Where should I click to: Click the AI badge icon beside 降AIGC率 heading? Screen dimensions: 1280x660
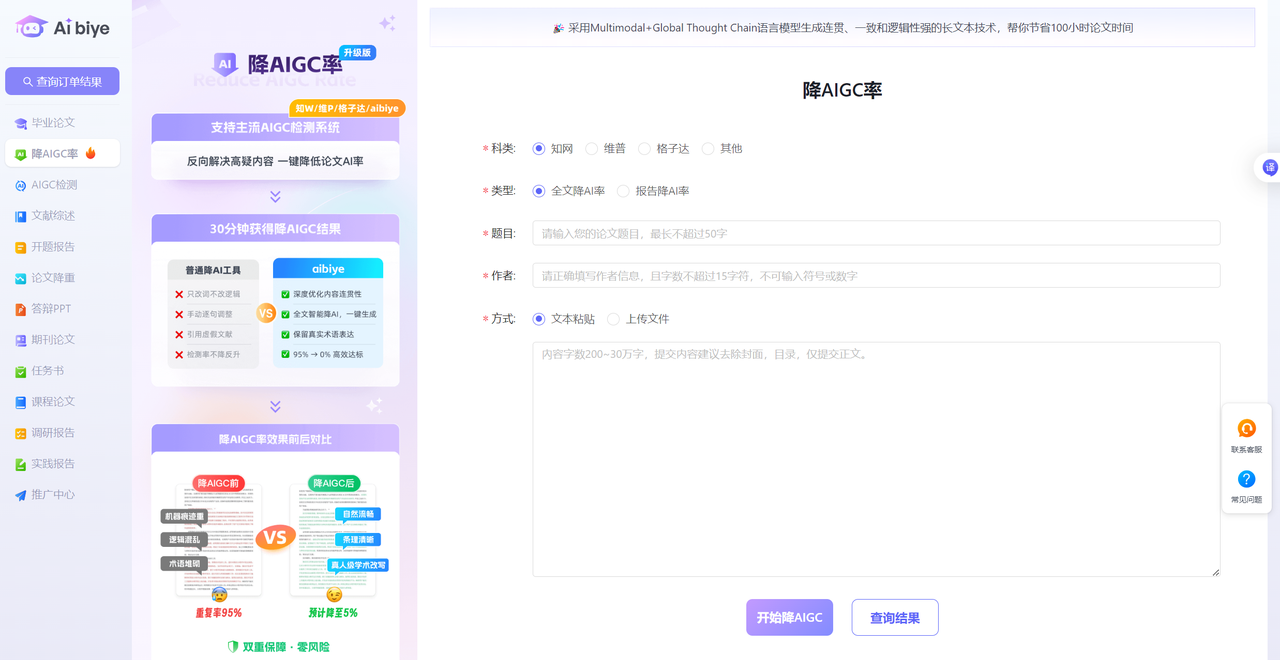(225, 64)
